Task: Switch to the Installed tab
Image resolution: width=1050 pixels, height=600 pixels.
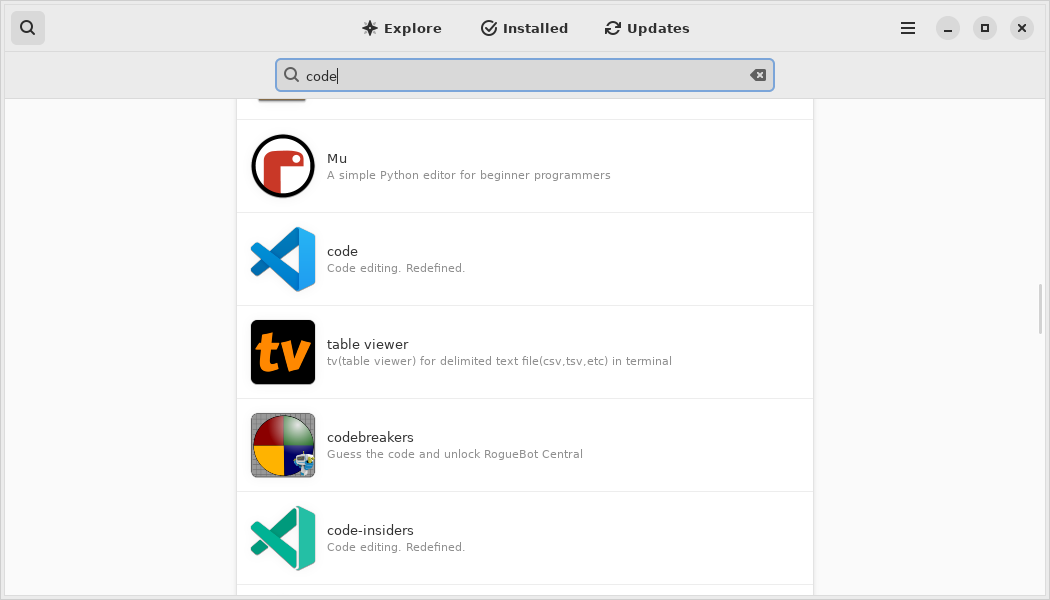Action: click(x=524, y=28)
